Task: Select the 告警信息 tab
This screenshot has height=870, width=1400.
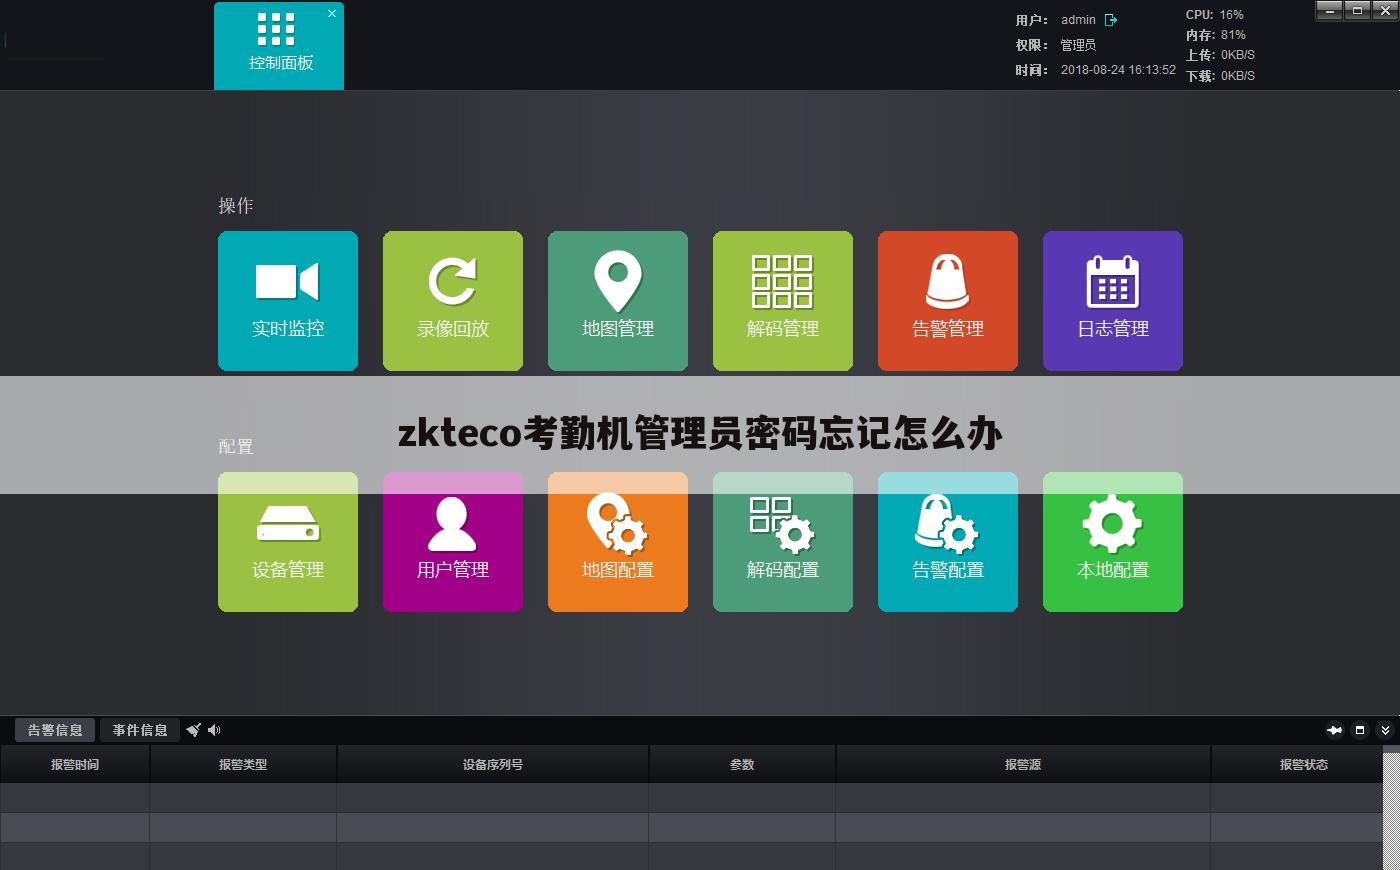Action: (x=55, y=730)
